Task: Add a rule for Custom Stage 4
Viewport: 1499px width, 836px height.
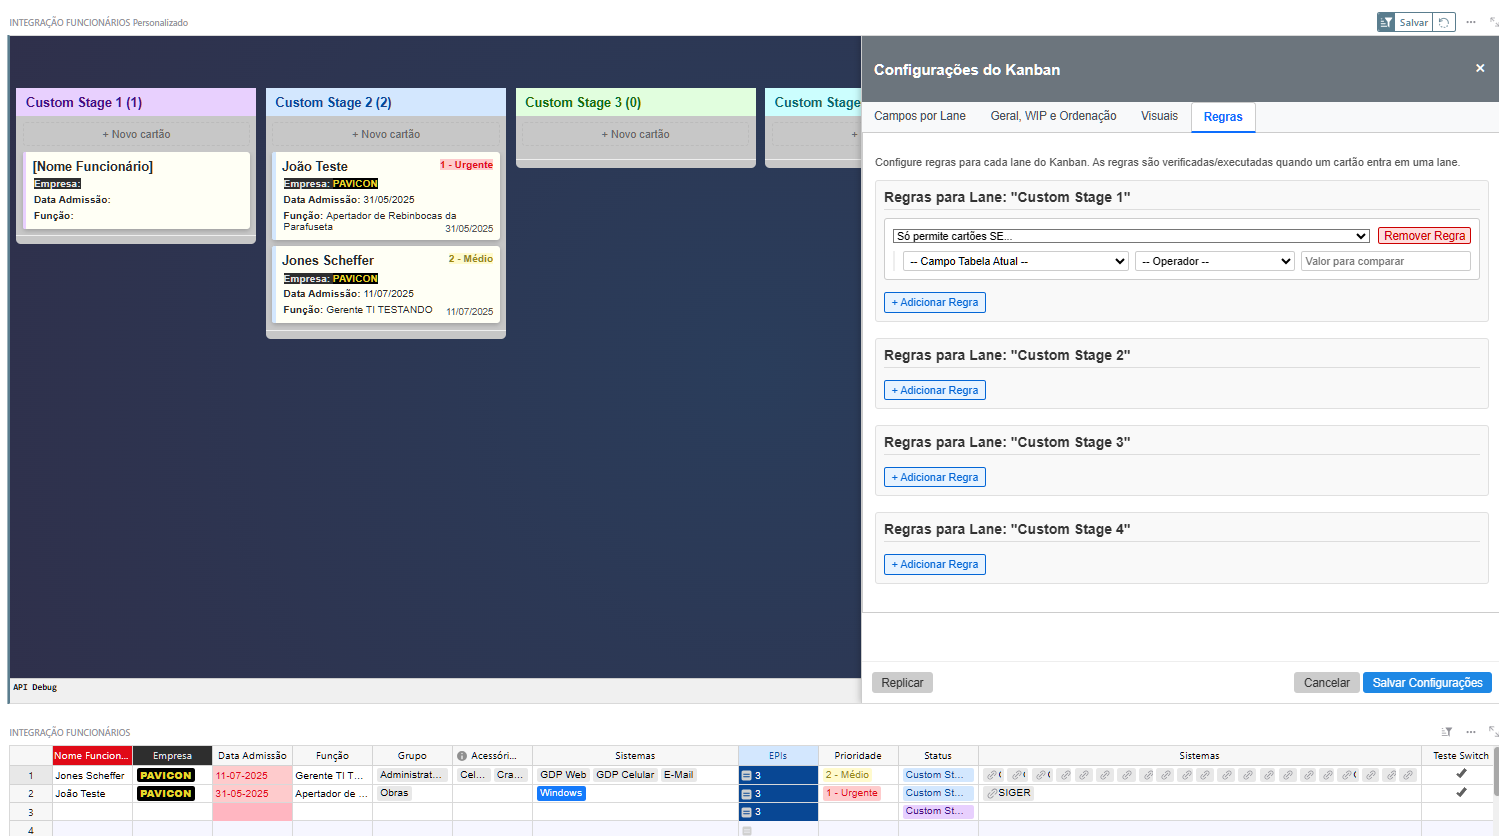Action: click(935, 564)
